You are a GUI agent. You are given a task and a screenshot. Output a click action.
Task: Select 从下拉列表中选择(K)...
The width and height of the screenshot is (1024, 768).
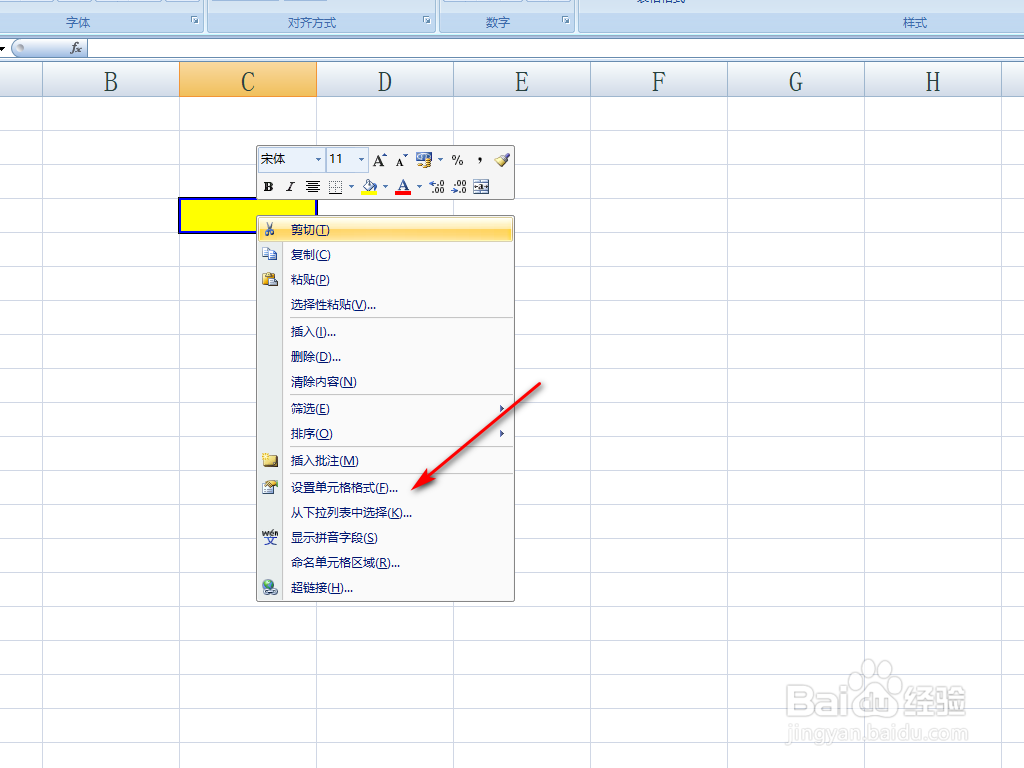click(x=385, y=513)
